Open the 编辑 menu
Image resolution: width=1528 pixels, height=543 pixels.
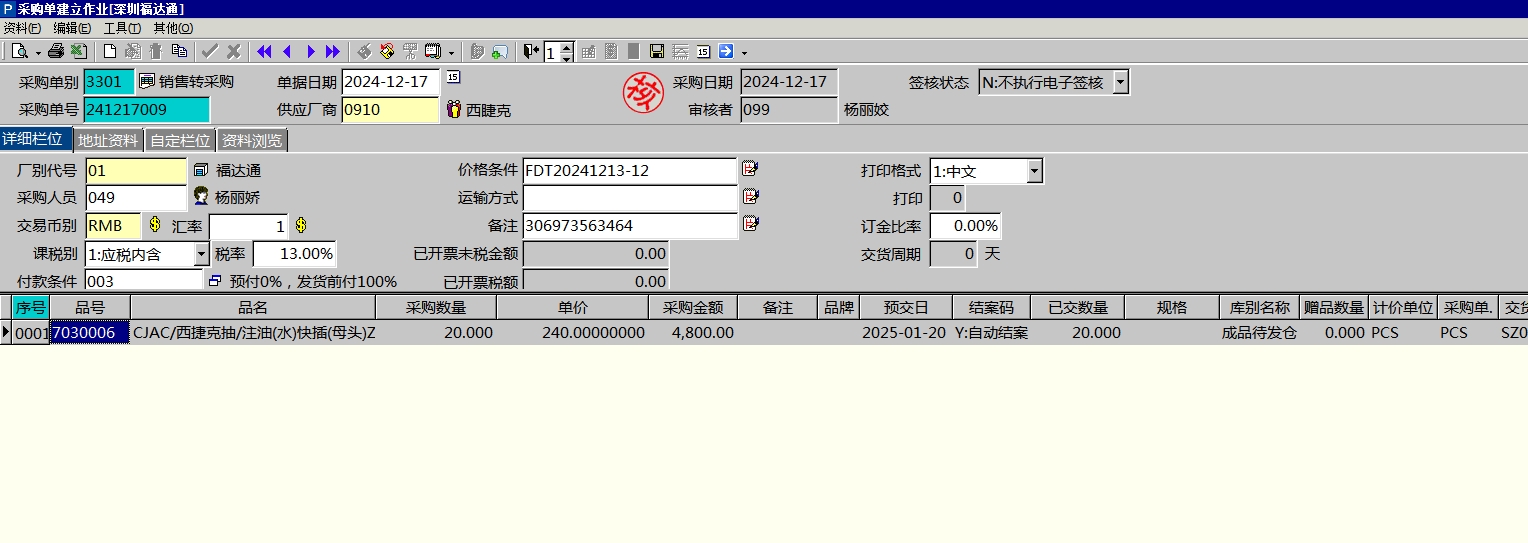coord(72,28)
